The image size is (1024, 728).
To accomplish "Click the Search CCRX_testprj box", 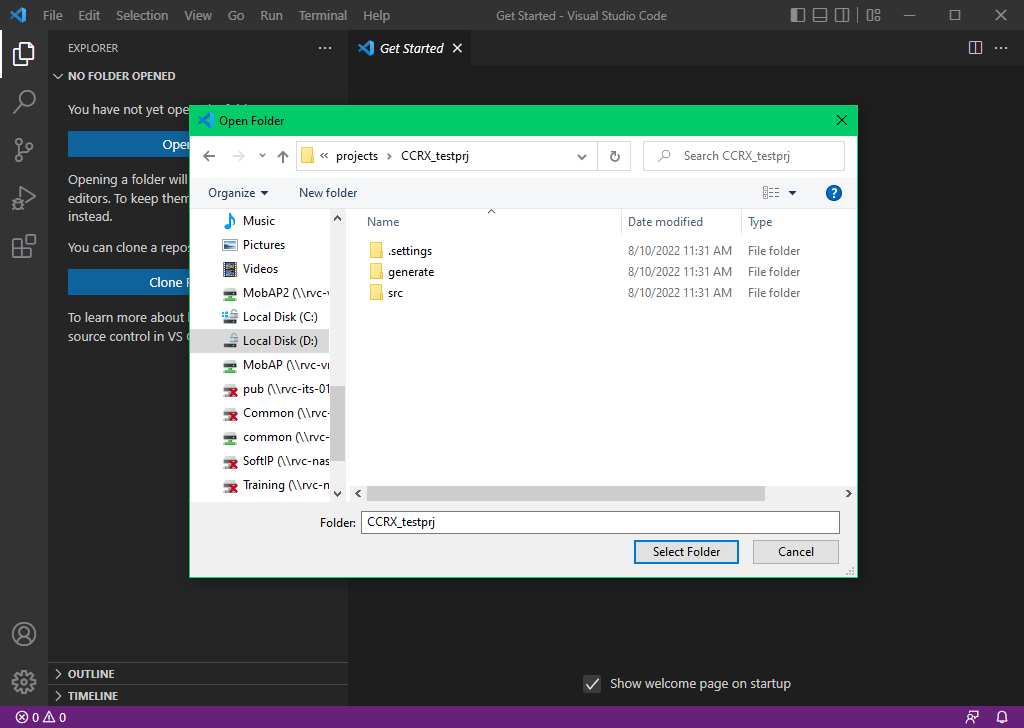I will pyautogui.click(x=743, y=156).
